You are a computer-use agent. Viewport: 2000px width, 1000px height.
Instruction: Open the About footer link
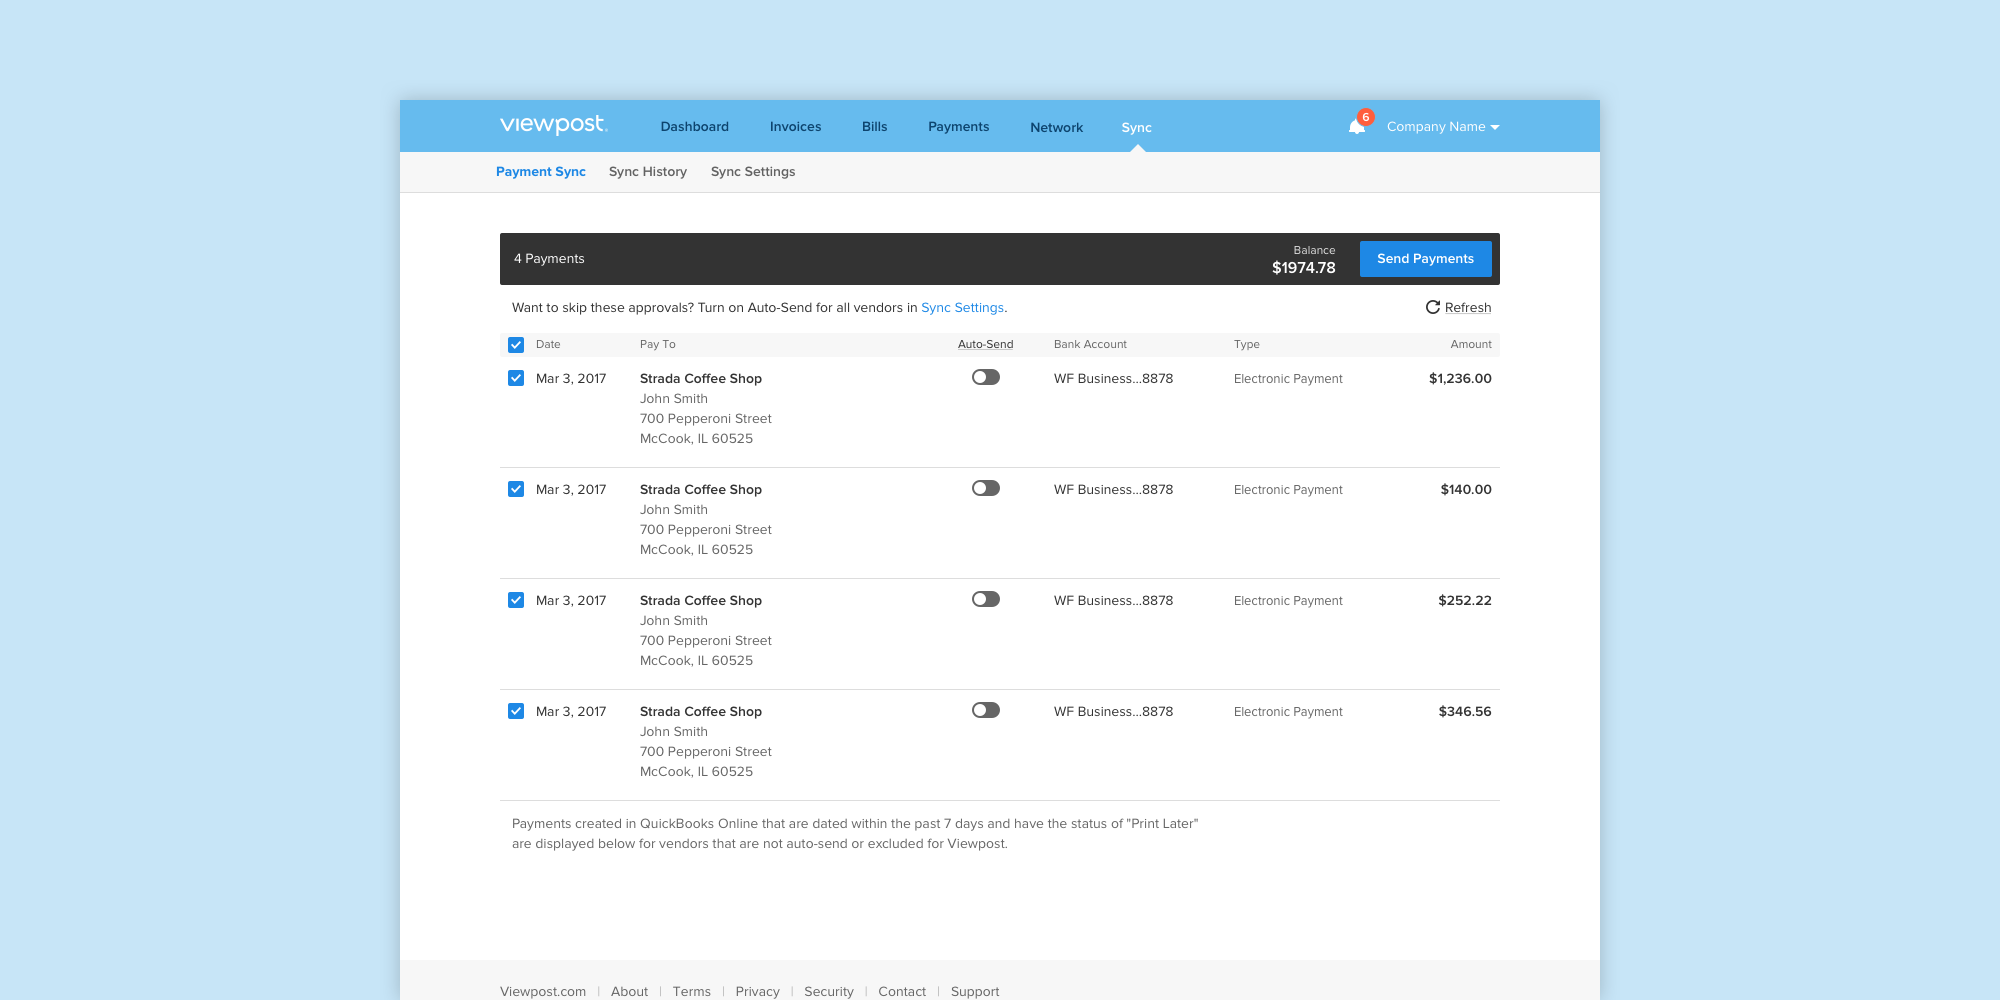(x=630, y=992)
